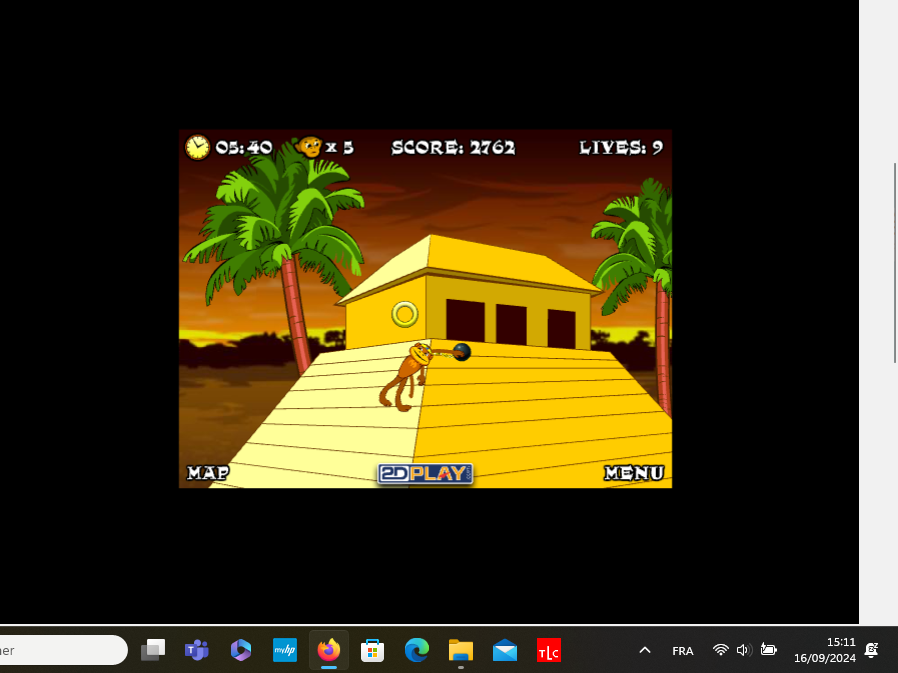This screenshot has width=898, height=673.
Task: Click the 05:40 timer text
Action: click(243, 148)
